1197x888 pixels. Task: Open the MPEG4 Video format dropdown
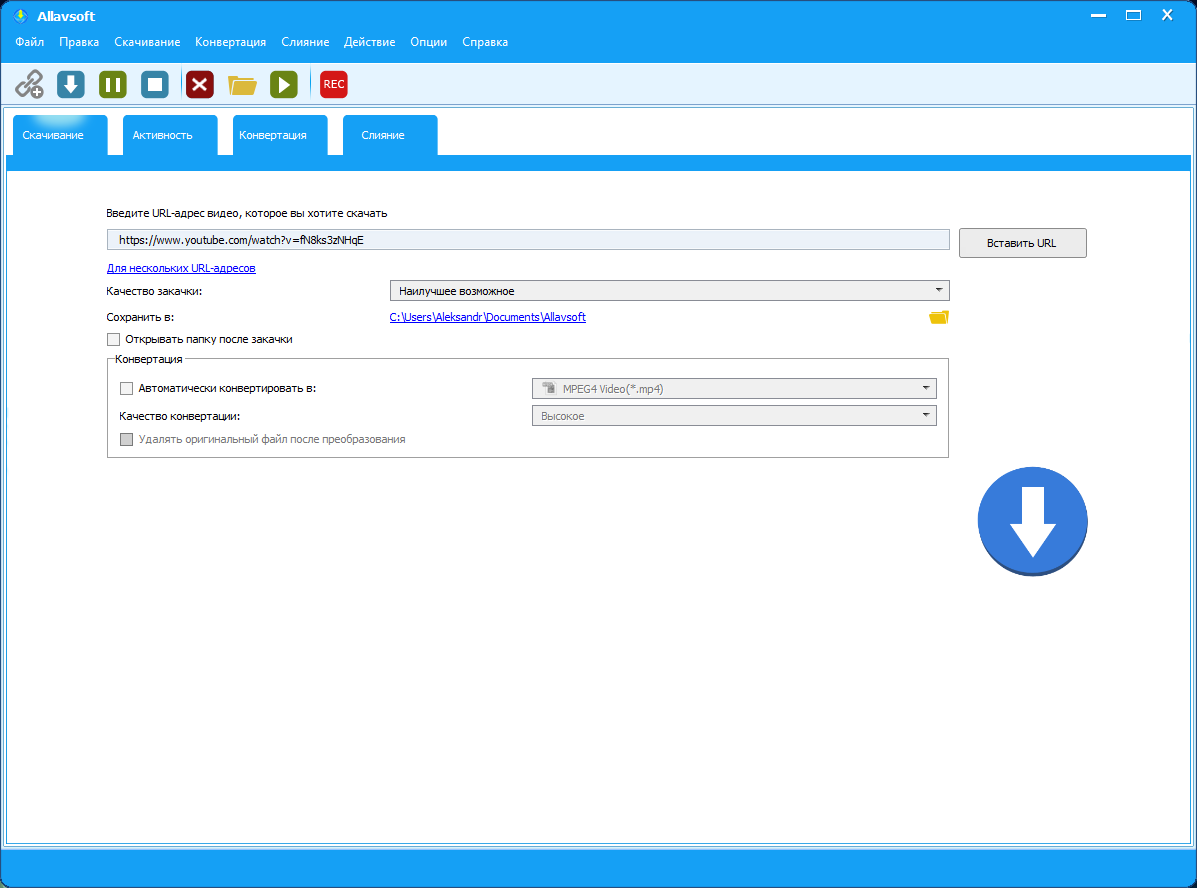coord(732,389)
